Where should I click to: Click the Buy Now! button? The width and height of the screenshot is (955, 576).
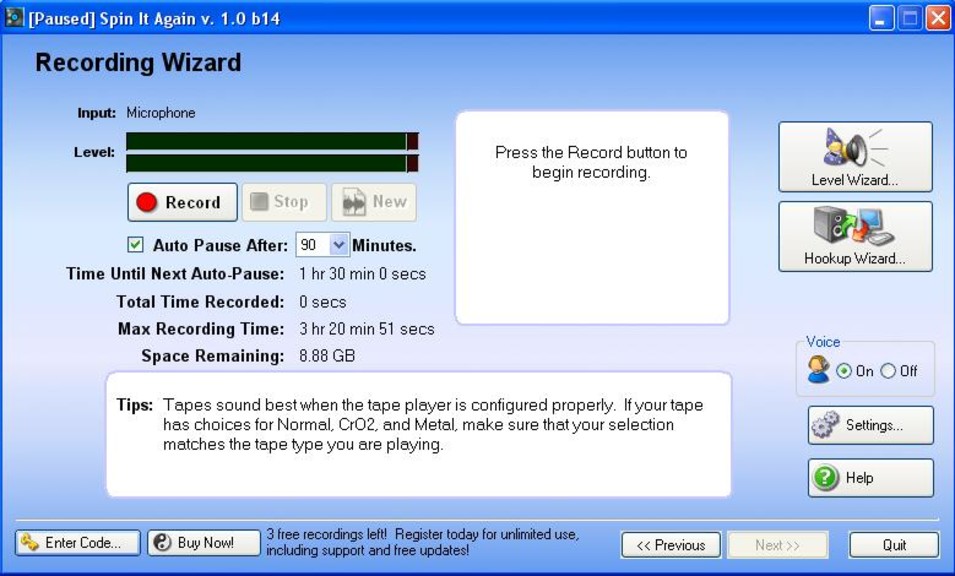pos(204,543)
